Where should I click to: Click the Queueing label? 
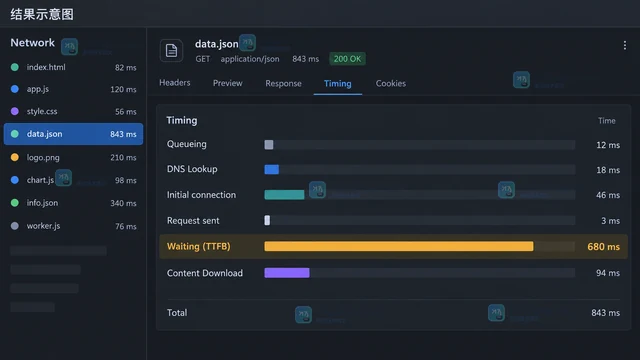187,144
